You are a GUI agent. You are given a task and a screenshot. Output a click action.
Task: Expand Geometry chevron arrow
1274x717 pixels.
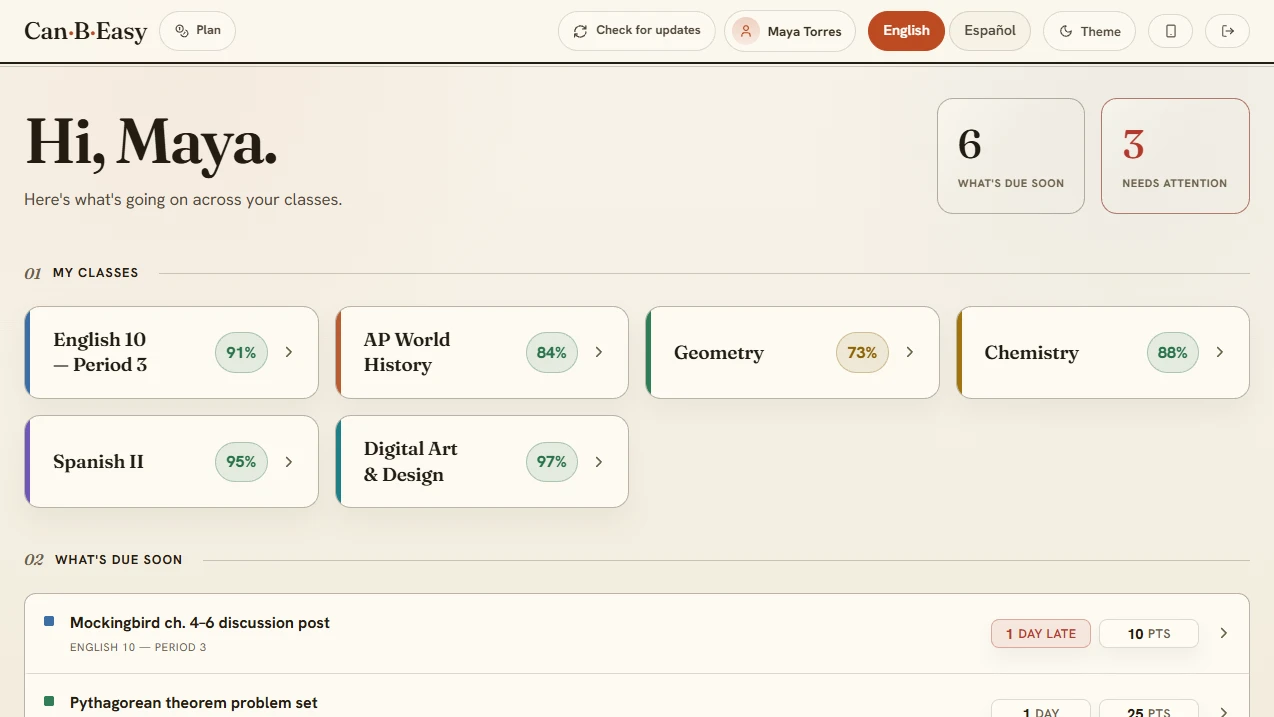tap(910, 352)
